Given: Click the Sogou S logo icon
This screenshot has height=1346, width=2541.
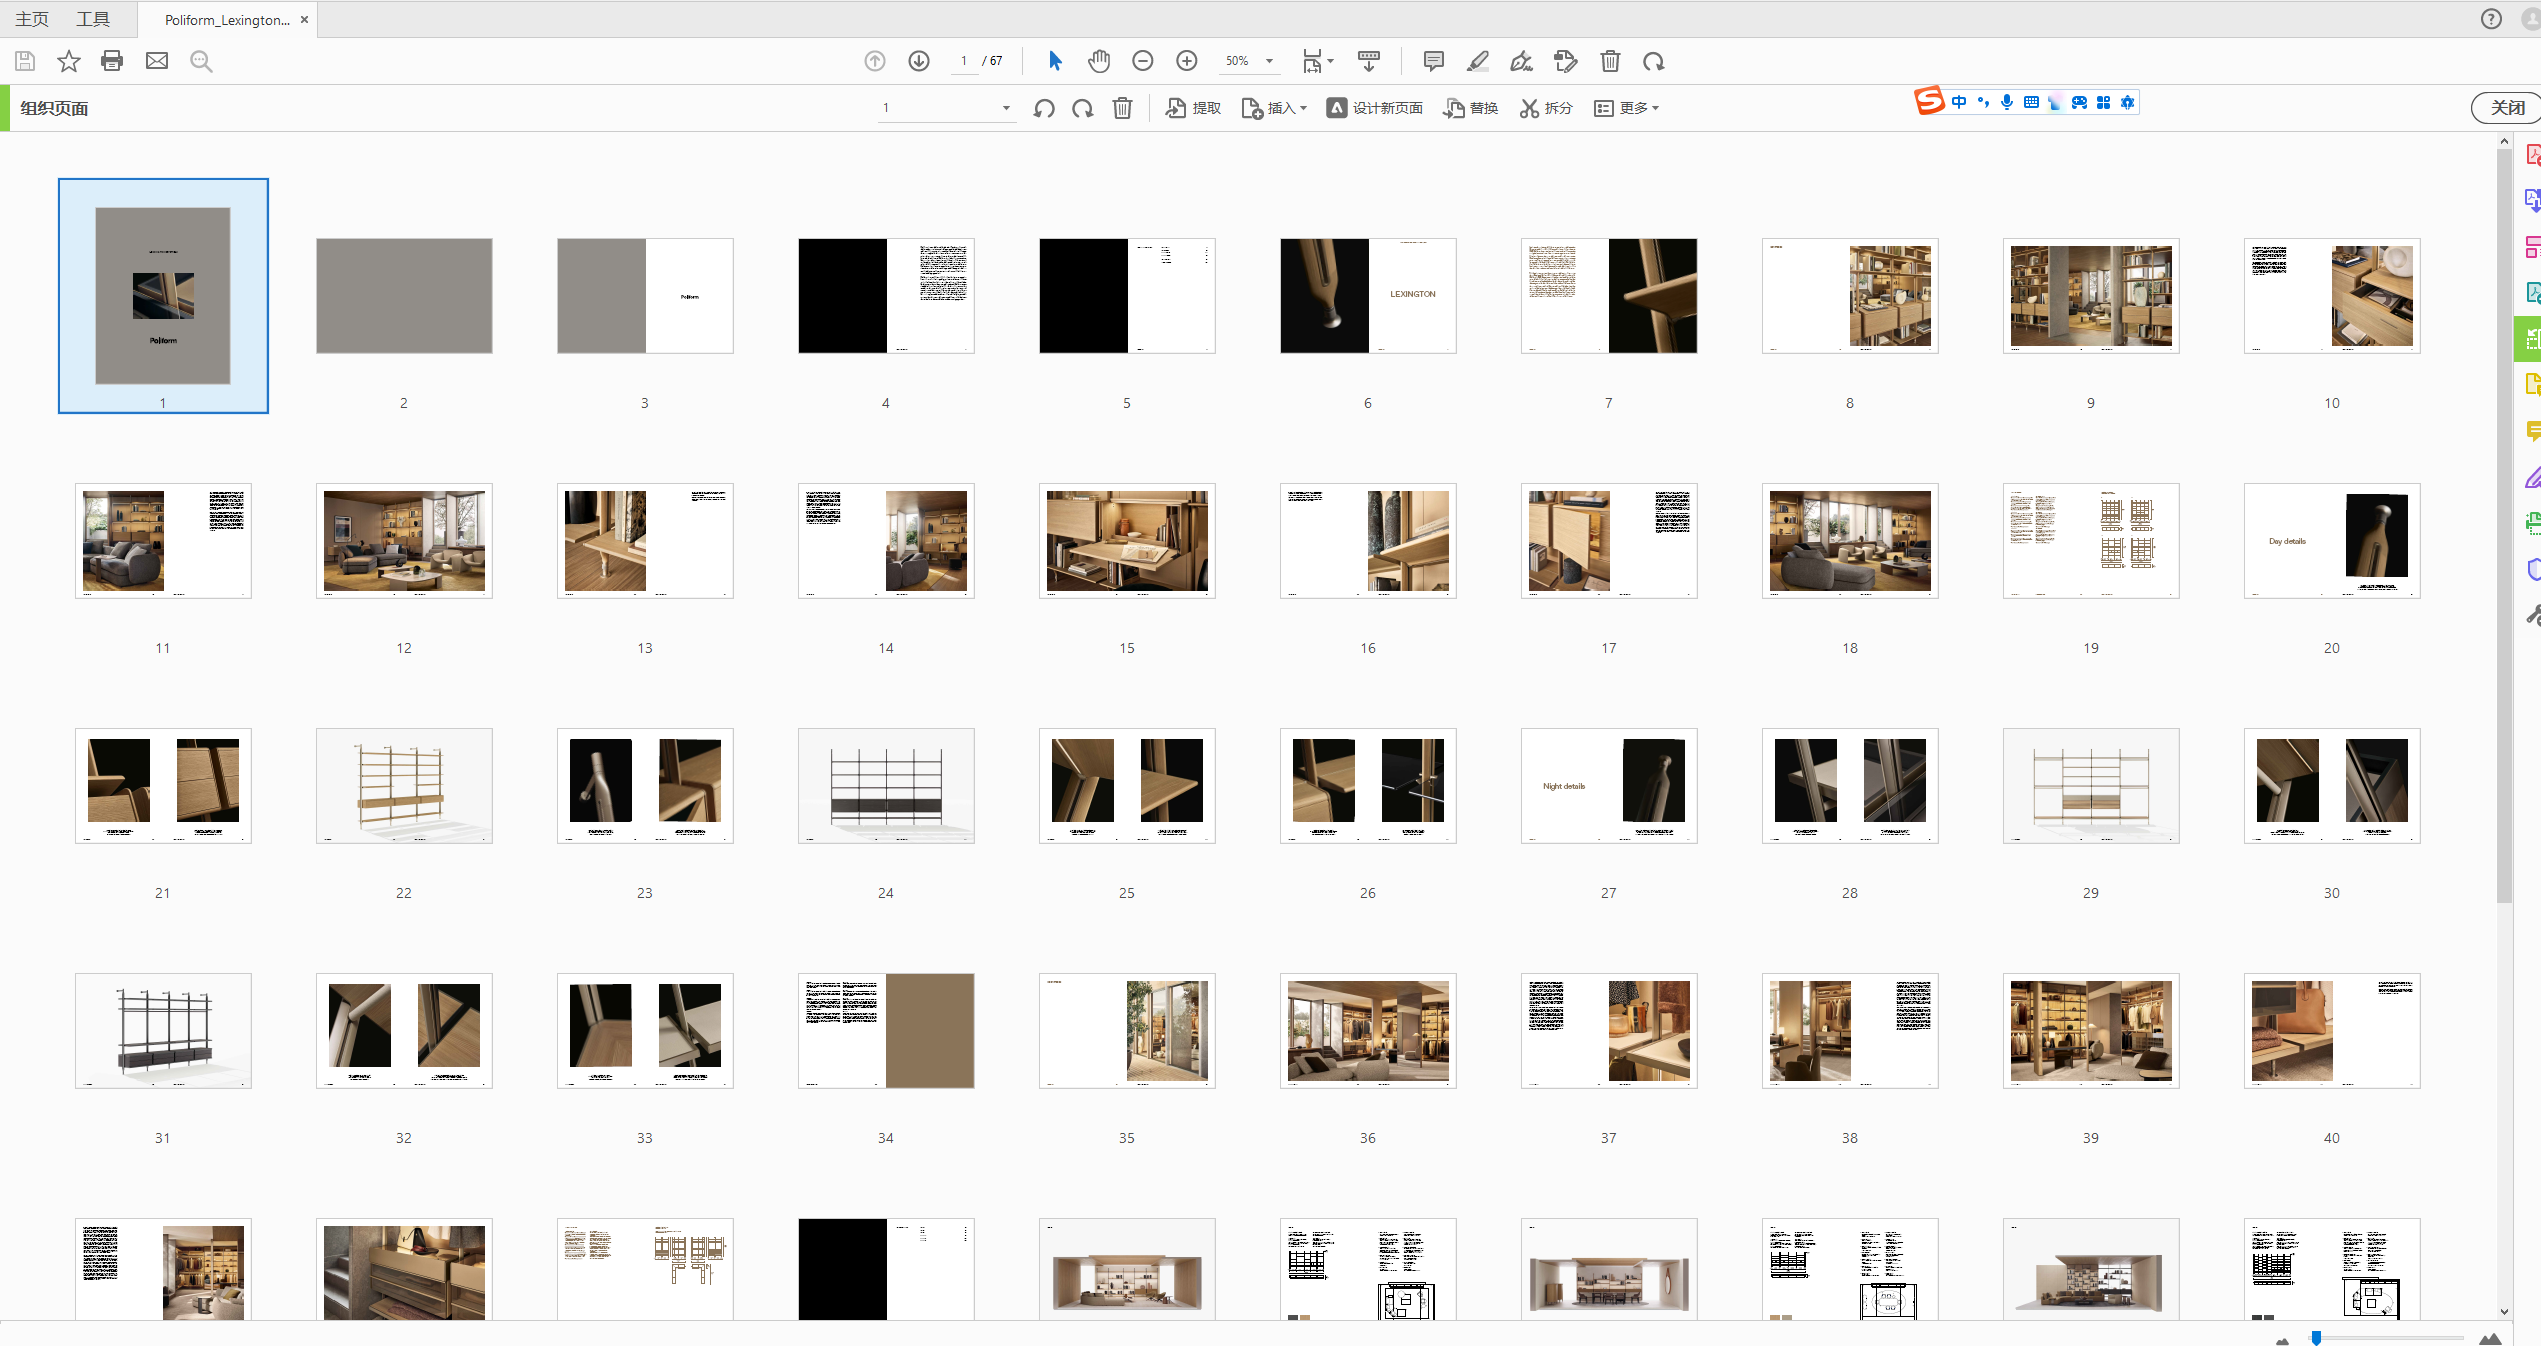Looking at the screenshot, I should point(1929,101).
